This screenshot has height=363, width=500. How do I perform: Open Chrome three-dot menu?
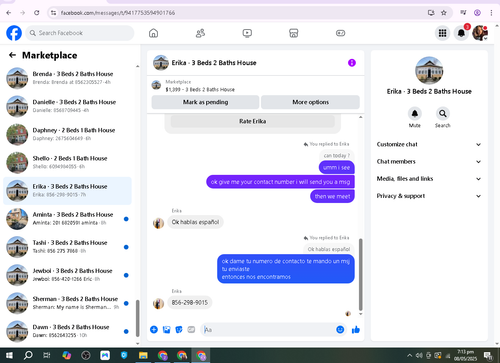point(491,13)
